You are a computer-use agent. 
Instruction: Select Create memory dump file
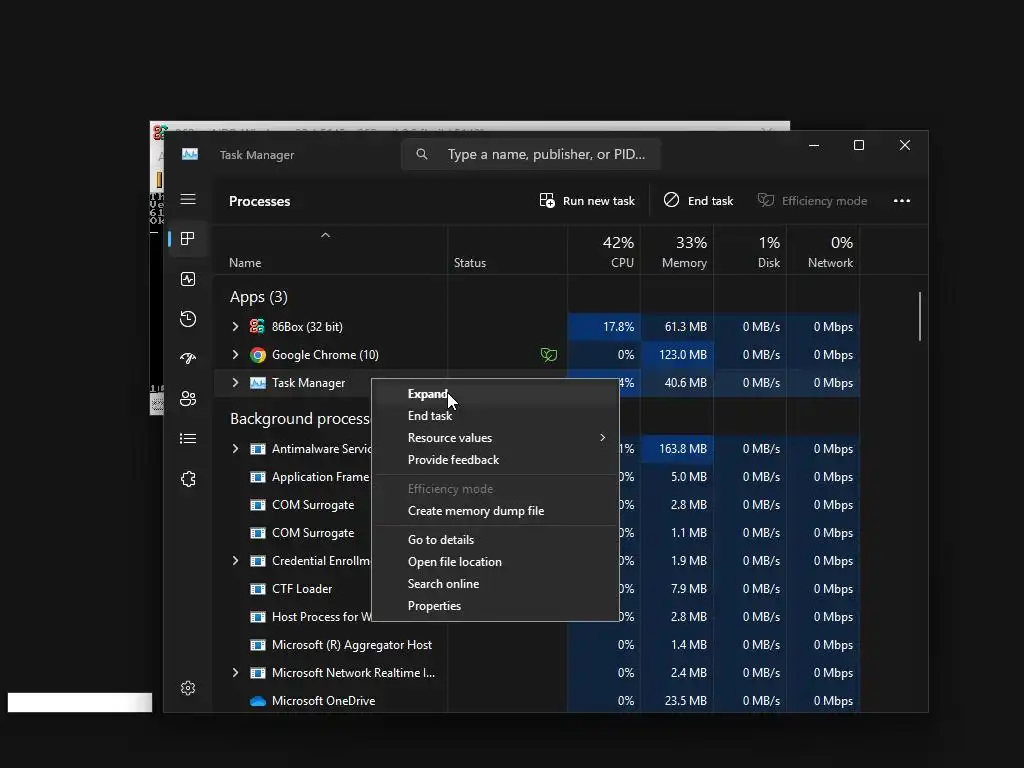(x=495, y=511)
